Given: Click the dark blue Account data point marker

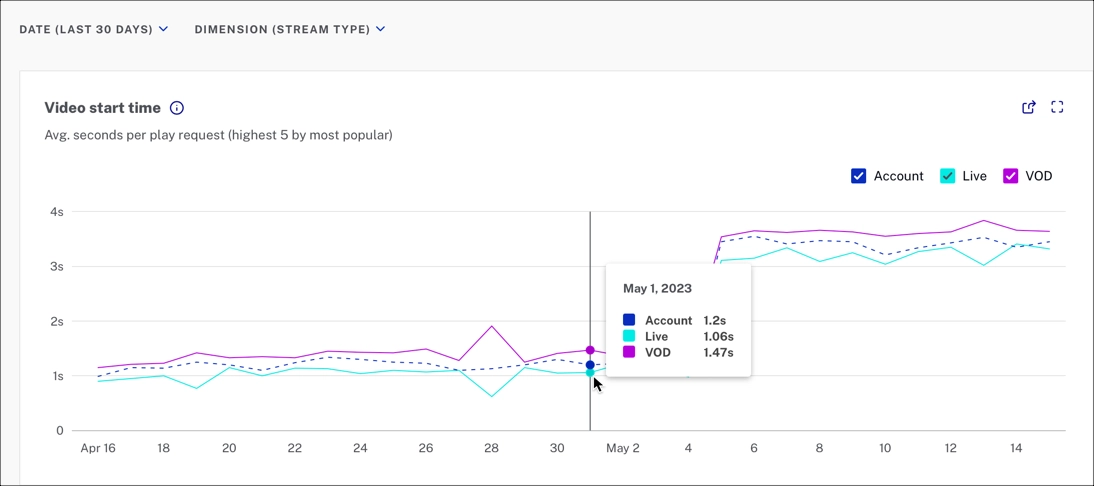Looking at the screenshot, I should (590, 365).
